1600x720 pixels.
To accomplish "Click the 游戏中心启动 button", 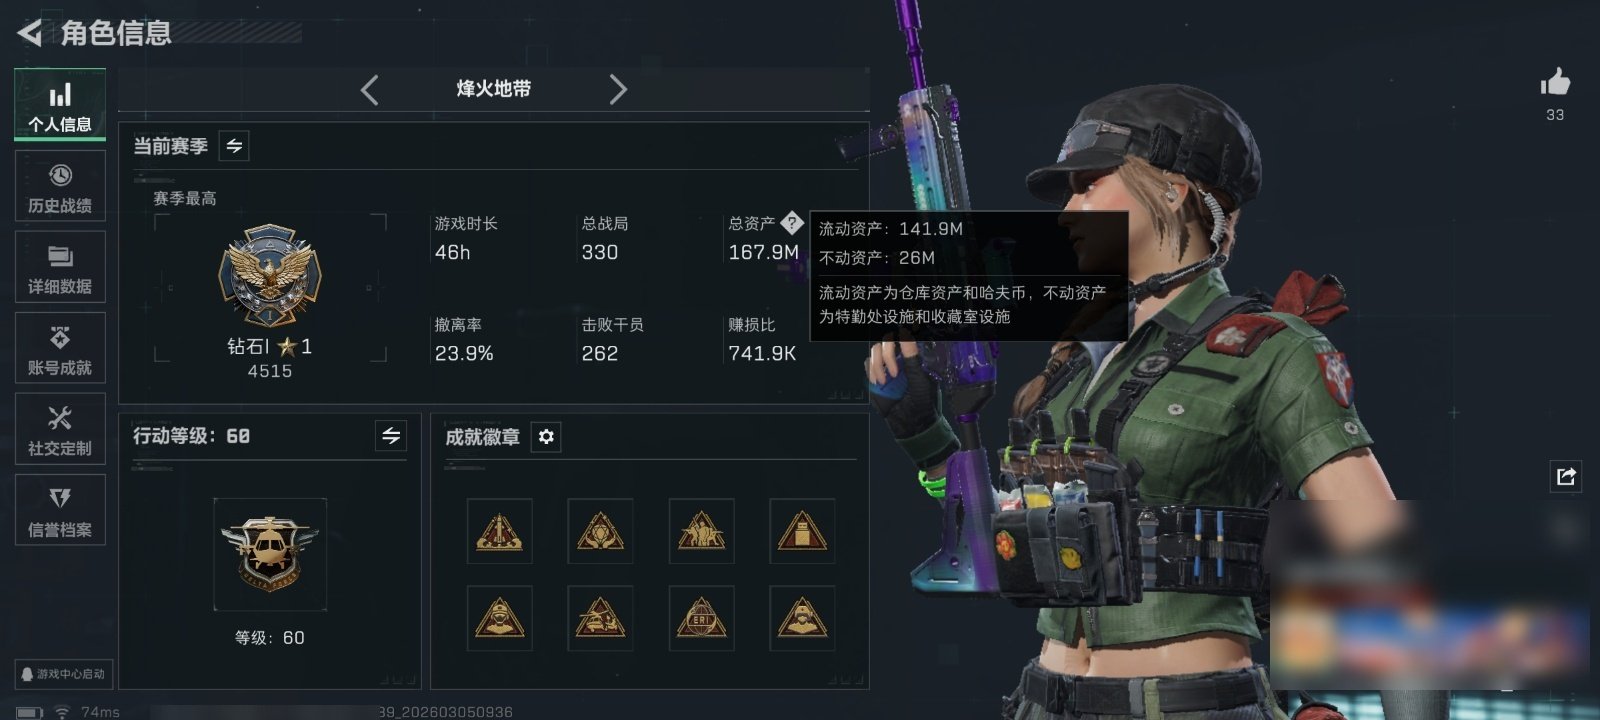I will pyautogui.click(x=63, y=674).
